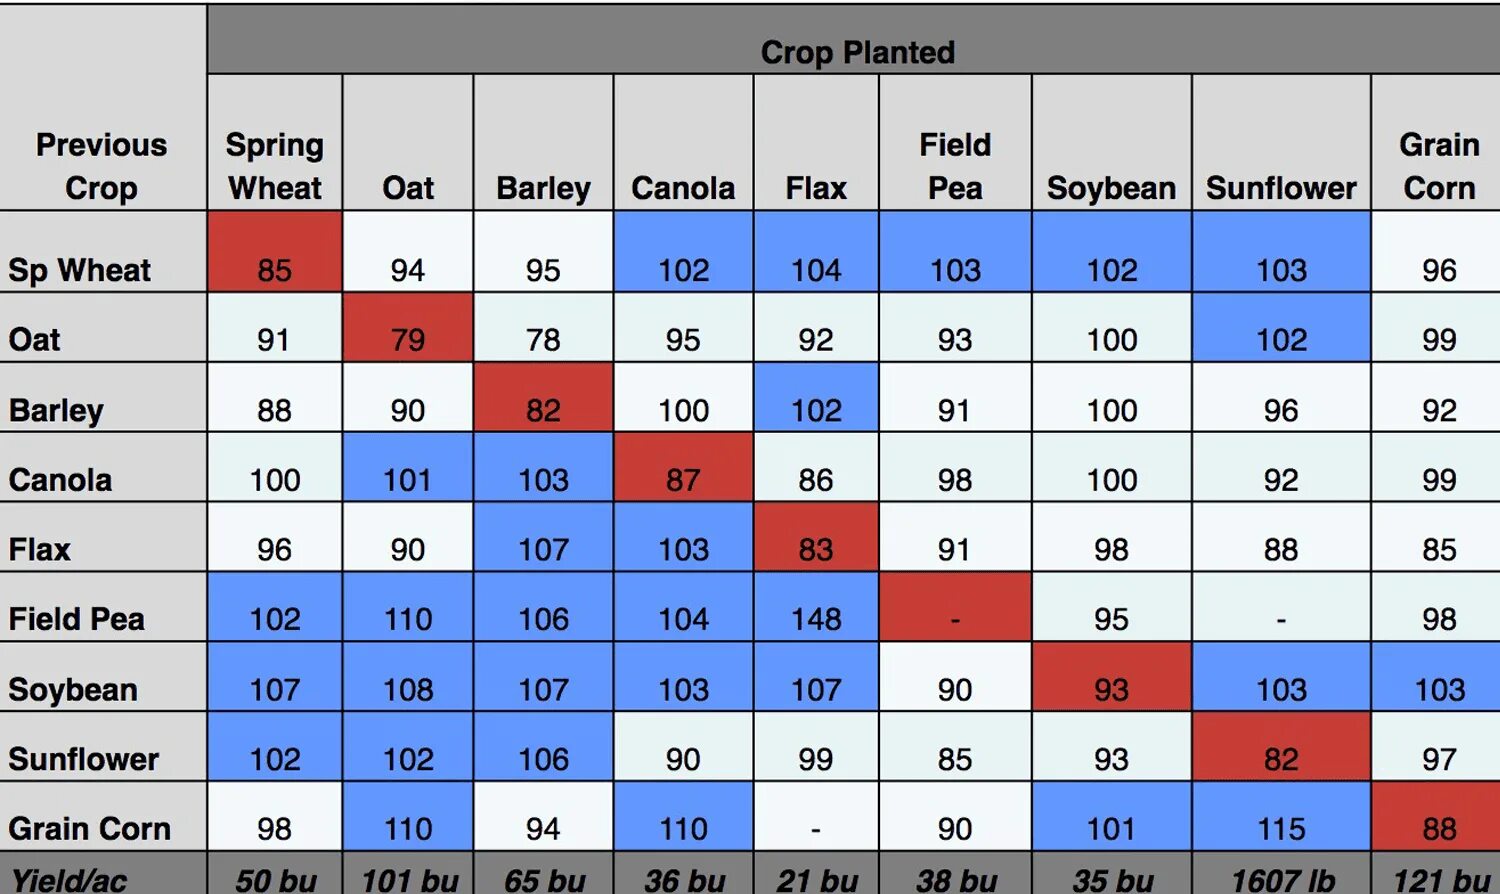This screenshot has height=894, width=1500.
Task: Select the 1607 lb yield cell
Action: (1281, 874)
